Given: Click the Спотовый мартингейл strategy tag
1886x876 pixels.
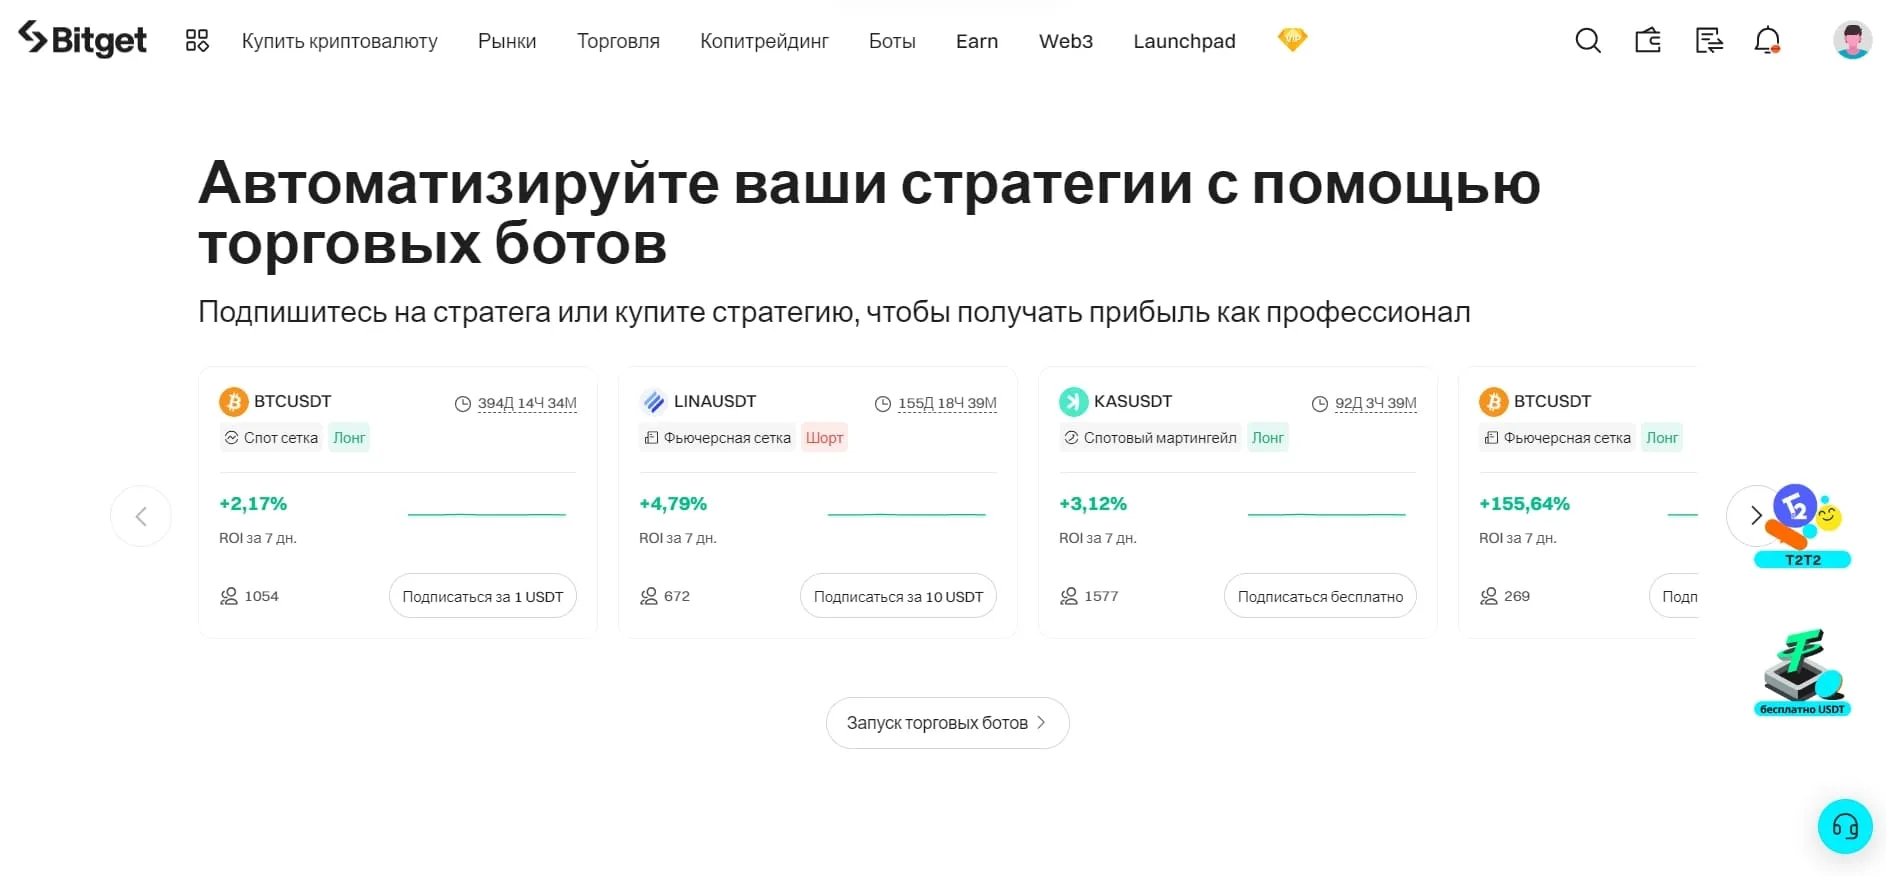Looking at the screenshot, I should [x=1150, y=438].
